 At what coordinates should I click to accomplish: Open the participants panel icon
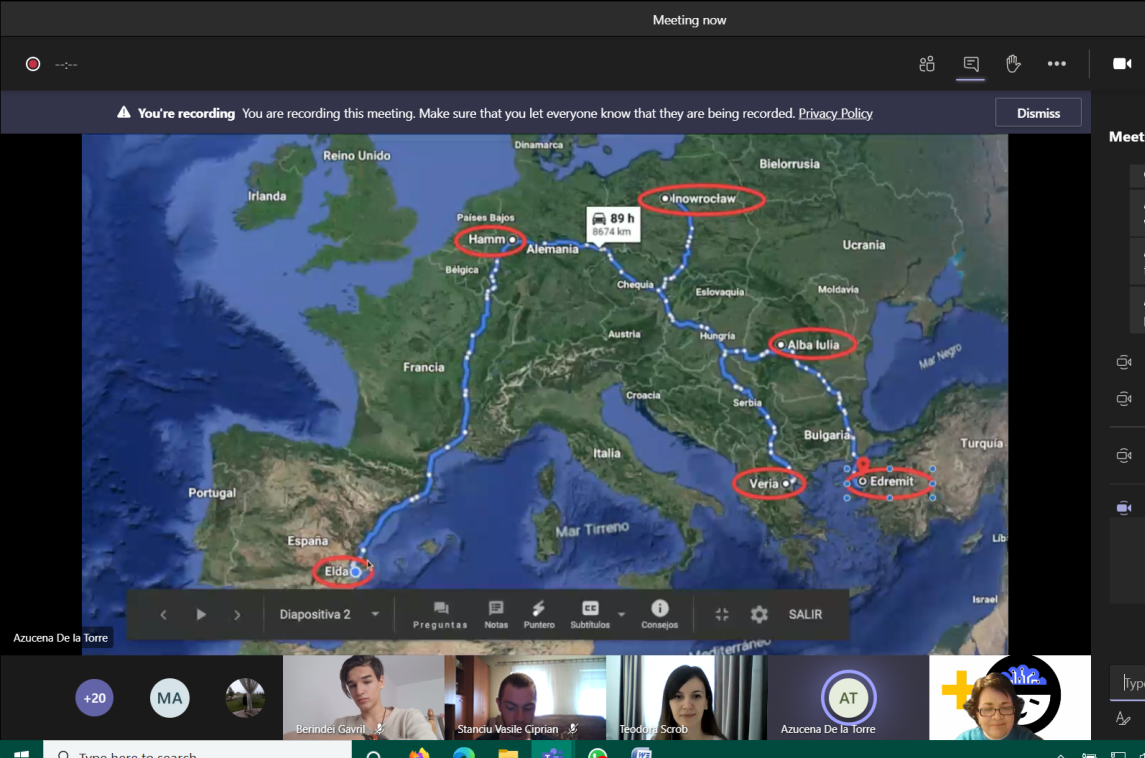[927, 64]
